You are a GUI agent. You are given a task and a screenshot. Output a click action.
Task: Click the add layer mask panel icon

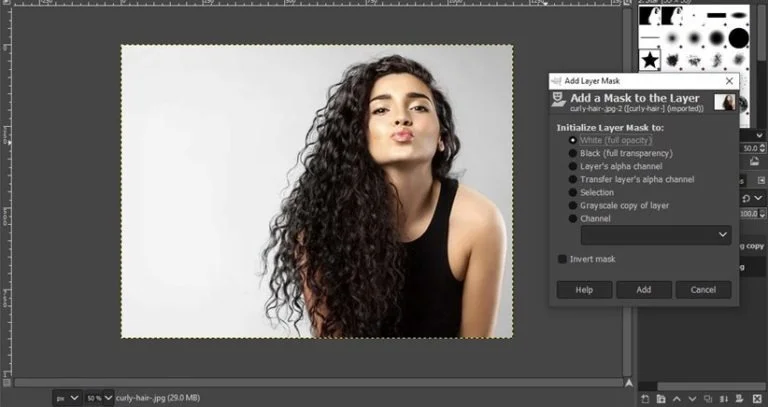coord(741,399)
